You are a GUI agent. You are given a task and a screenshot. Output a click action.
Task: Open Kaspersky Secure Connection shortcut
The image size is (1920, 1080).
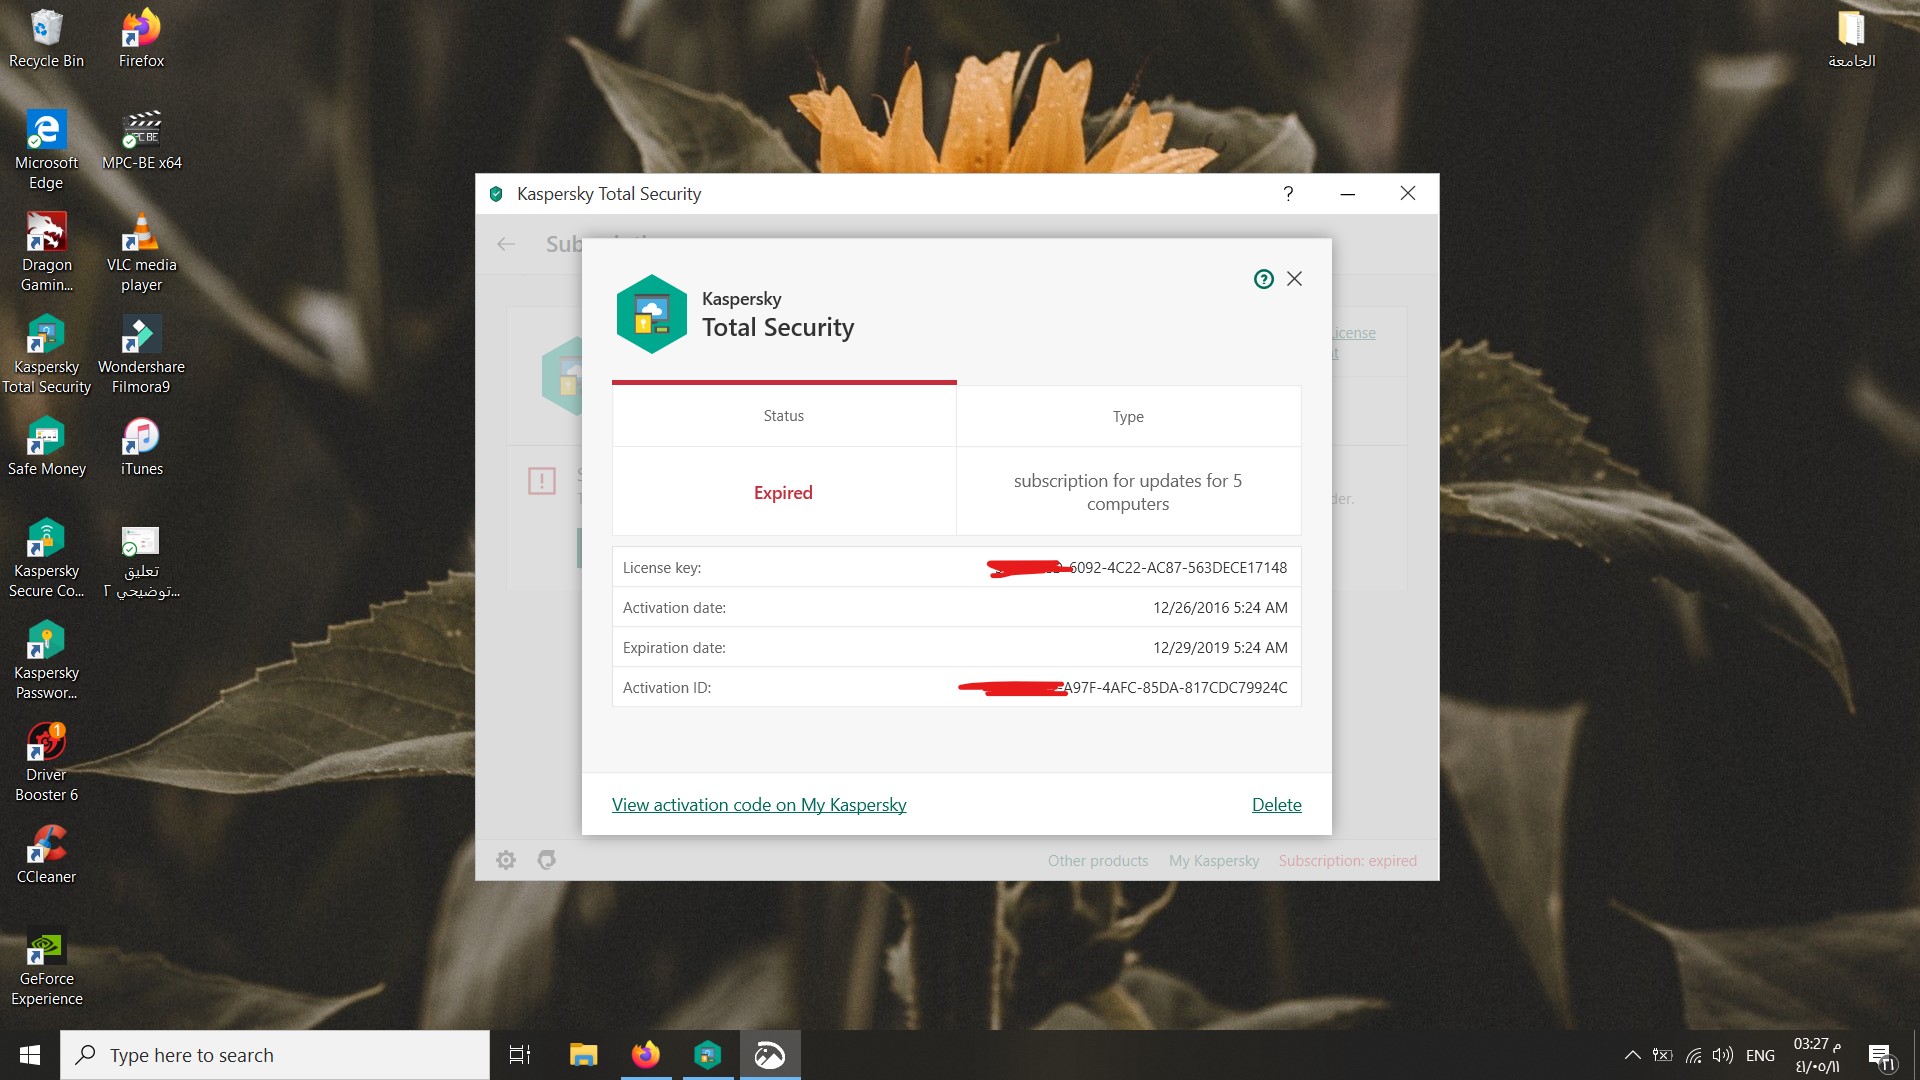coord(46,558)
